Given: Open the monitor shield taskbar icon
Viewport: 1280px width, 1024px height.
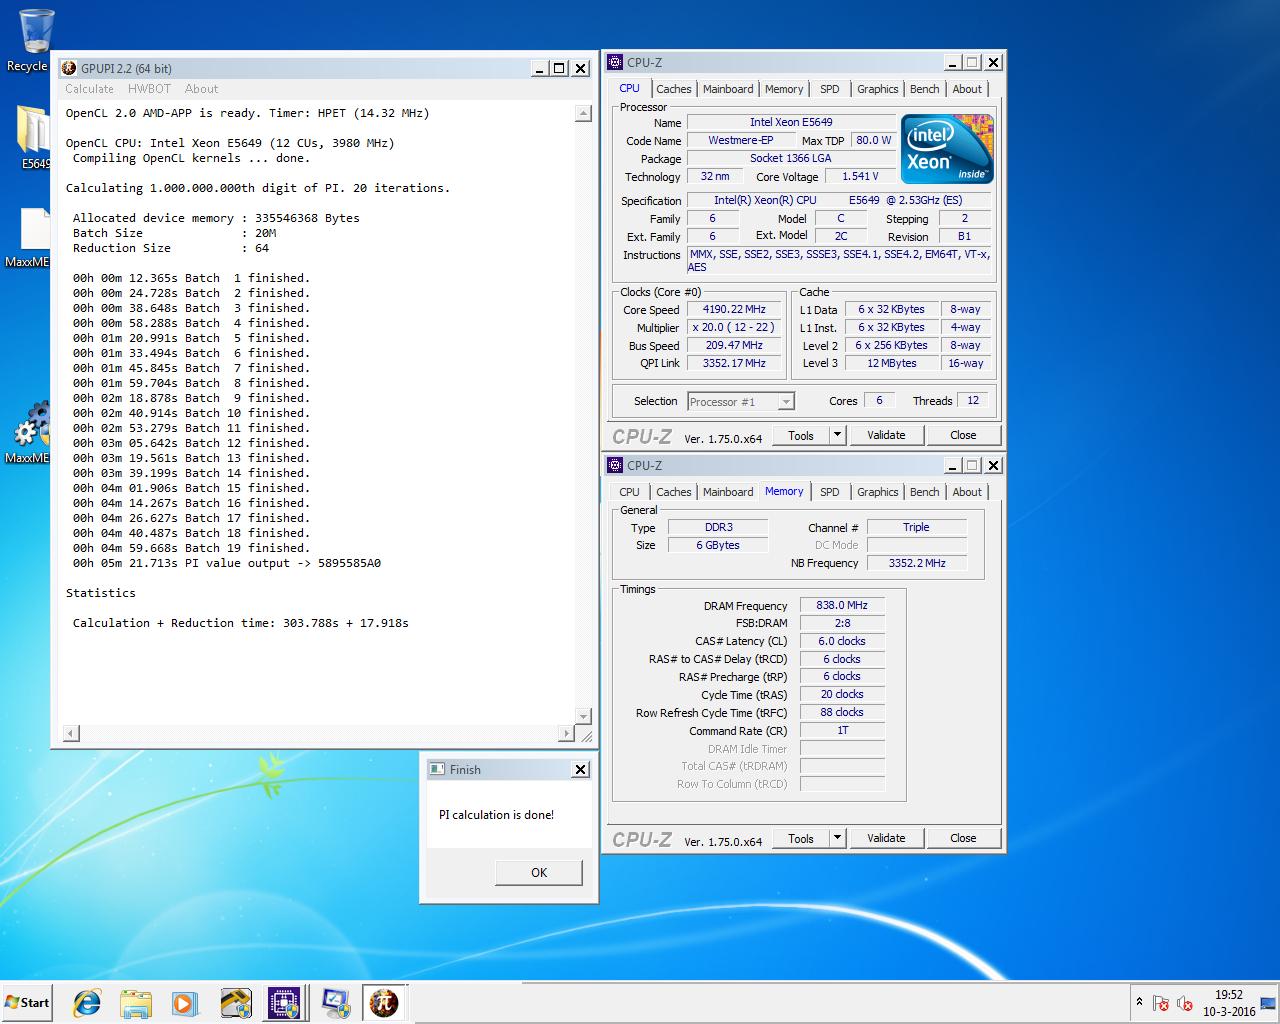Looking at the screenshot, I should point(334,1003).
